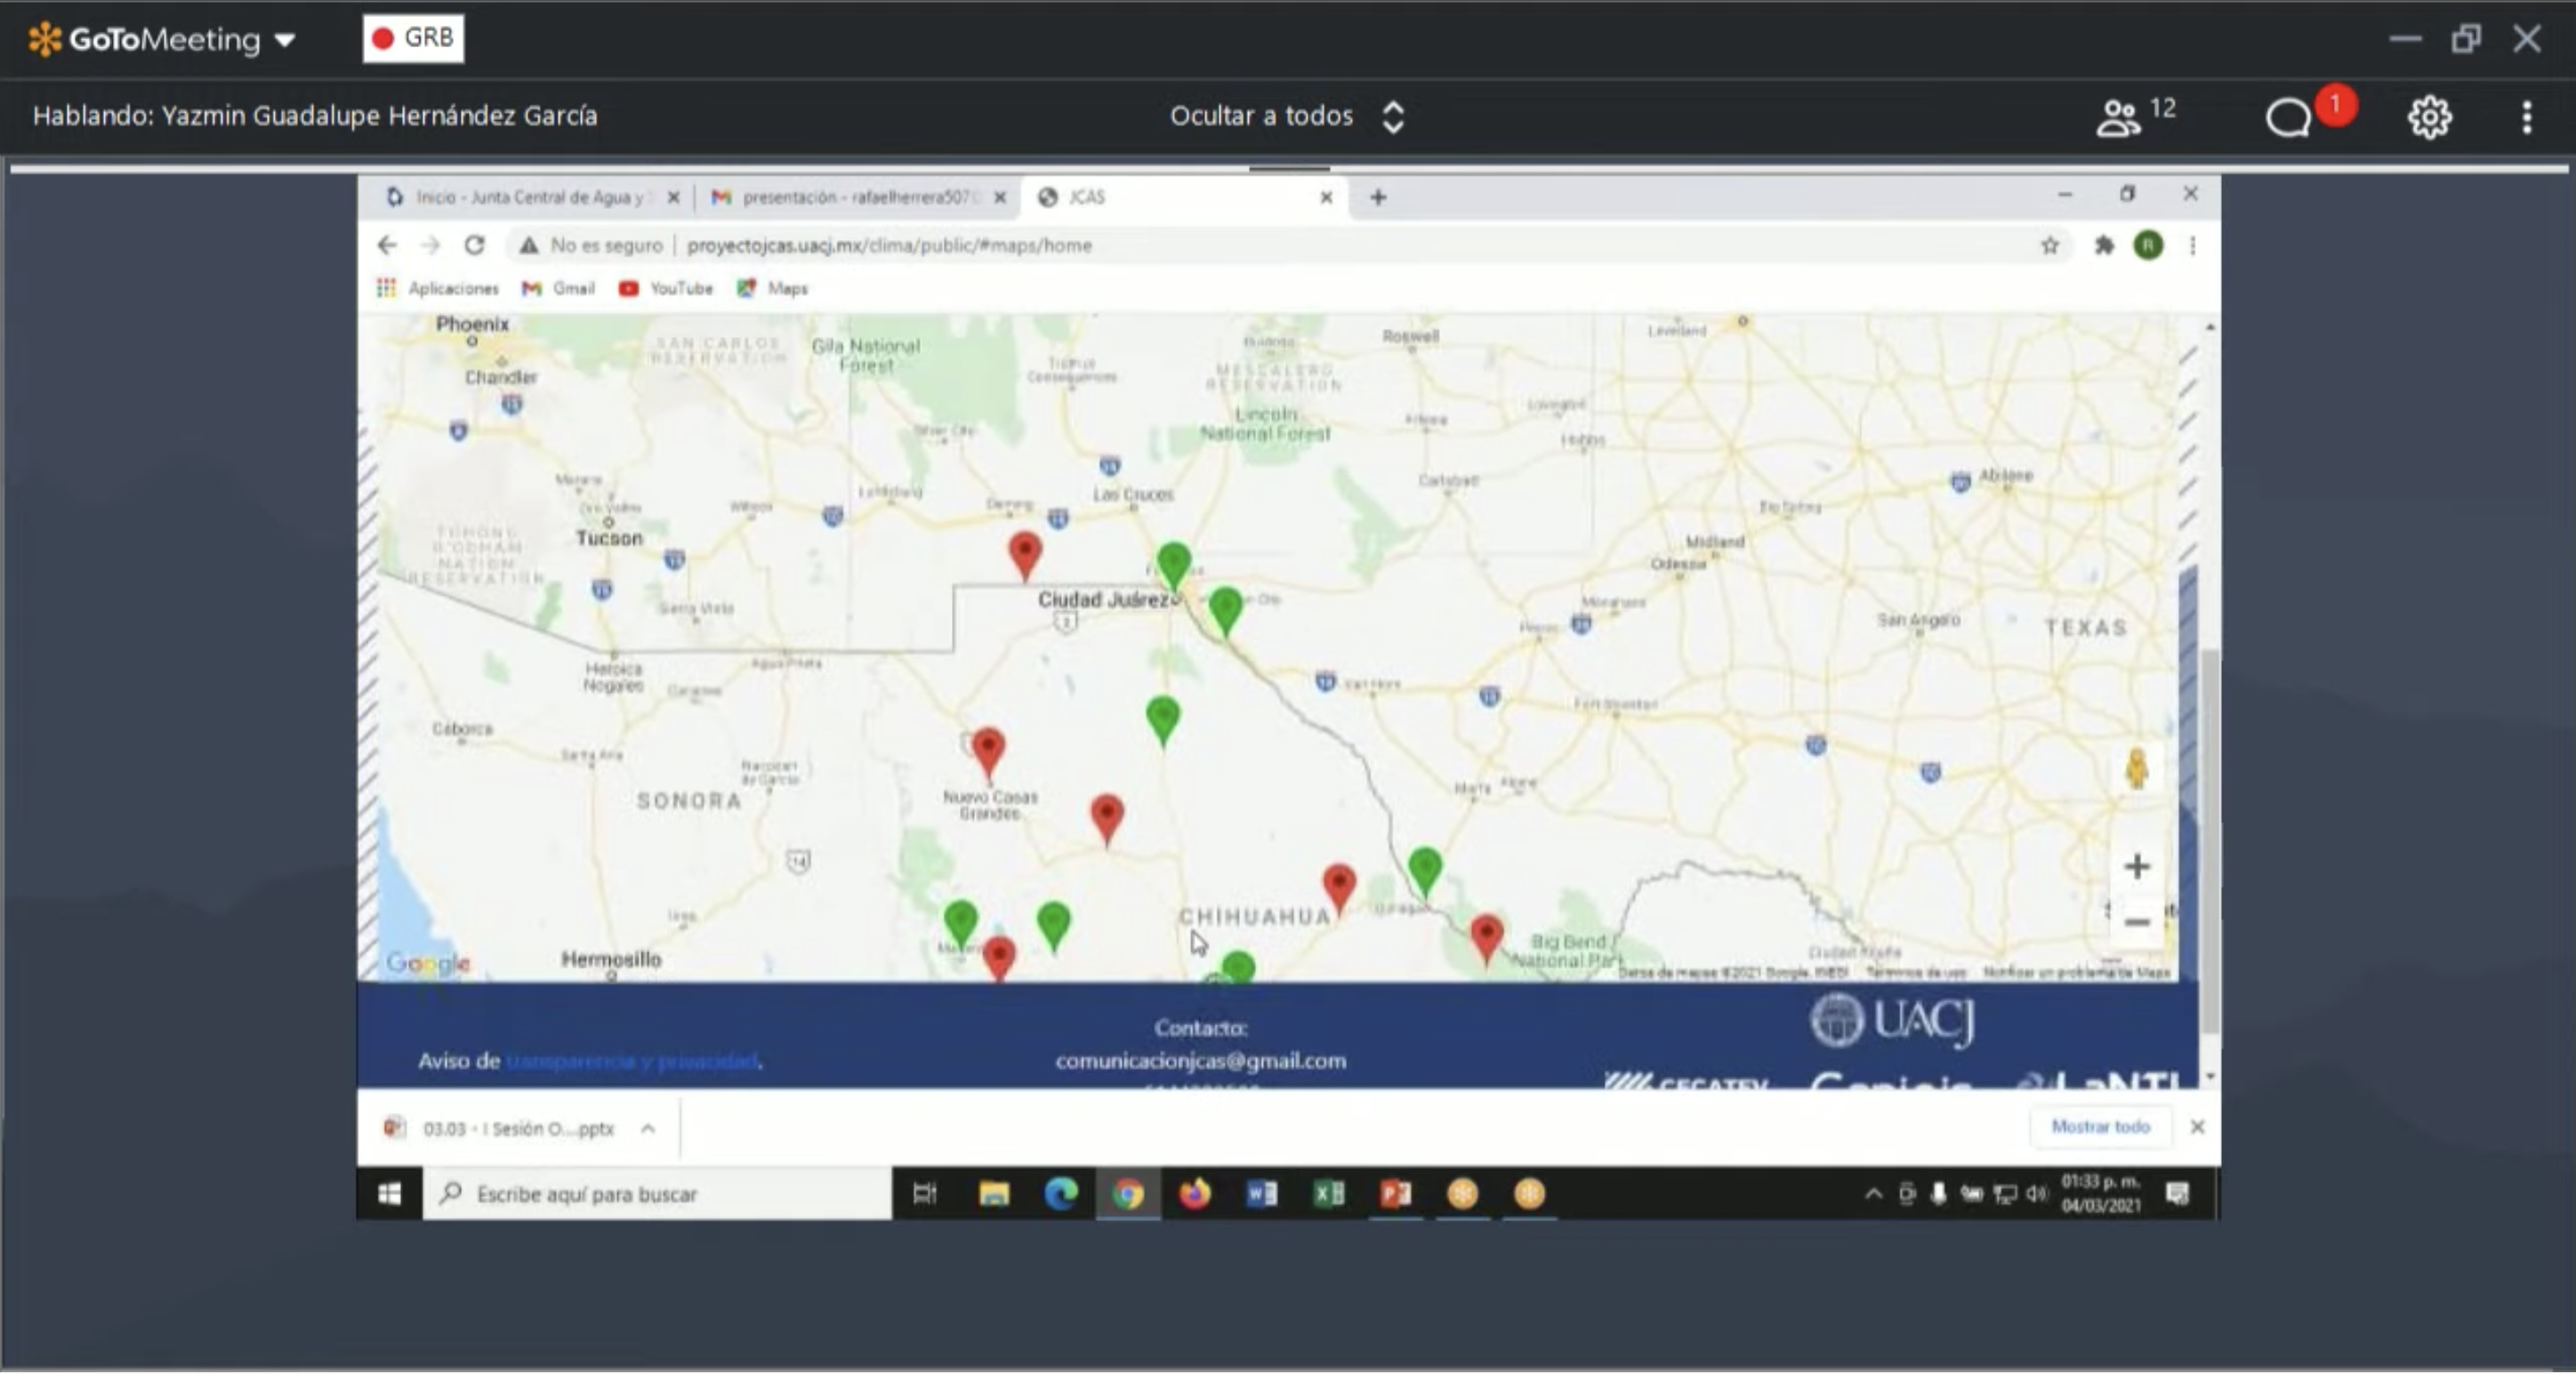This screenshot has width=2576, height=1374.
Task: Open the transparencia y privacidad link
Action: (632, 1061)
